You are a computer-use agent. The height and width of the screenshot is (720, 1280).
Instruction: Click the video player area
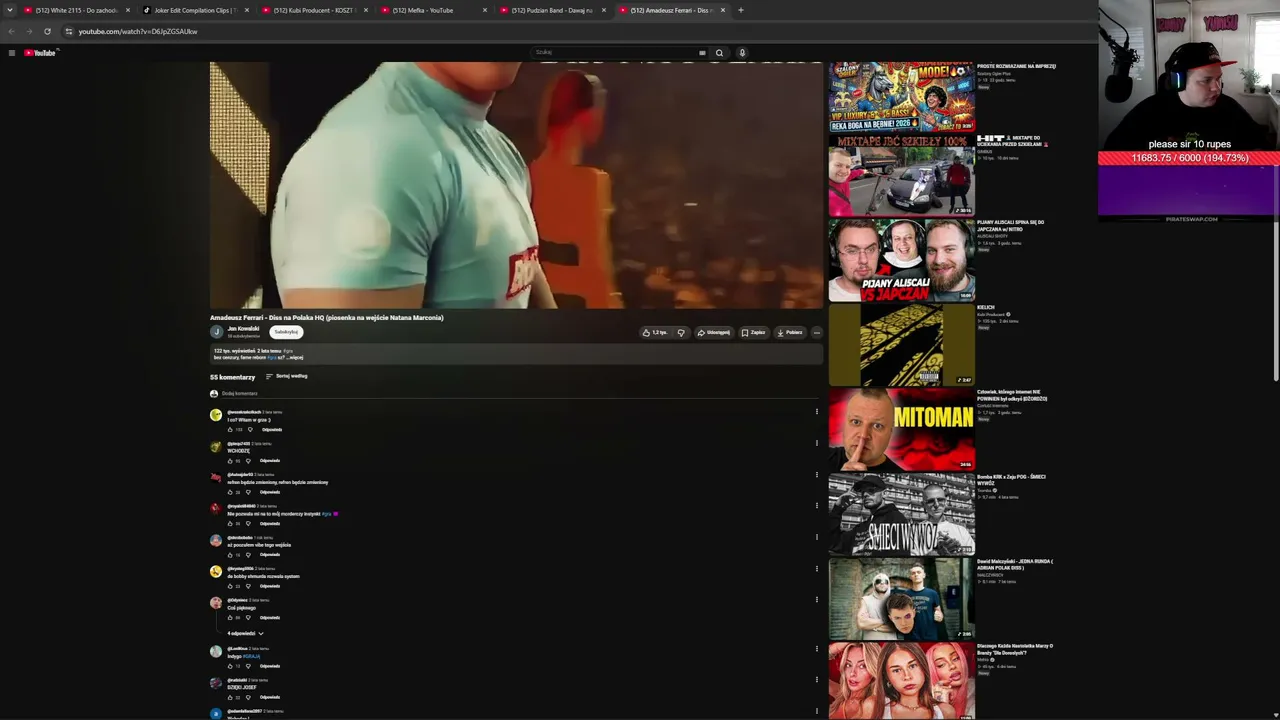pos(516,185)
